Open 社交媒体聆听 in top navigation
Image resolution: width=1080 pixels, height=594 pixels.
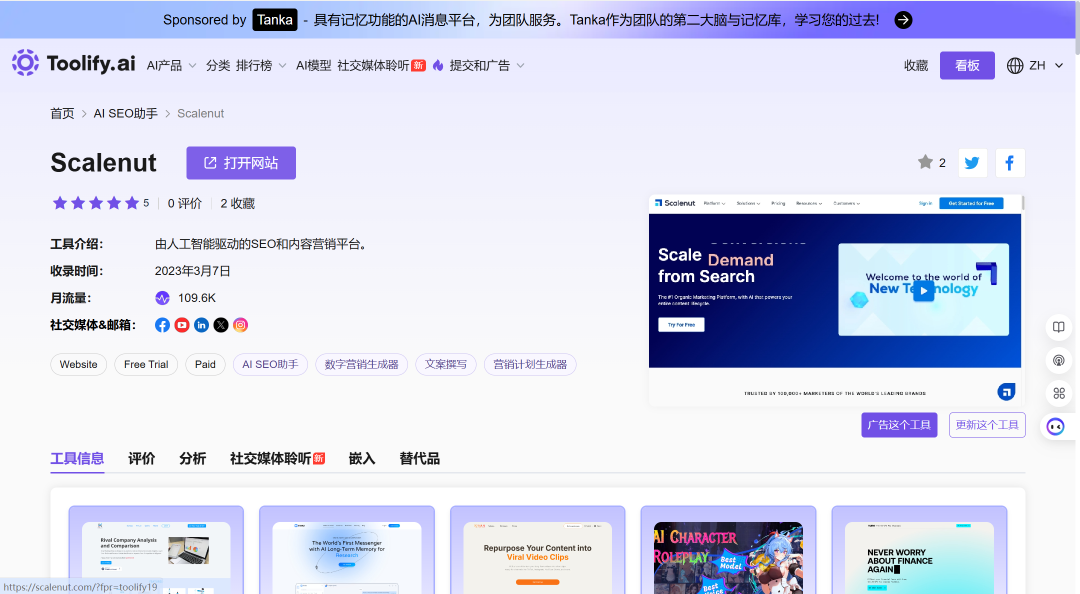click(x=381, y=65)
